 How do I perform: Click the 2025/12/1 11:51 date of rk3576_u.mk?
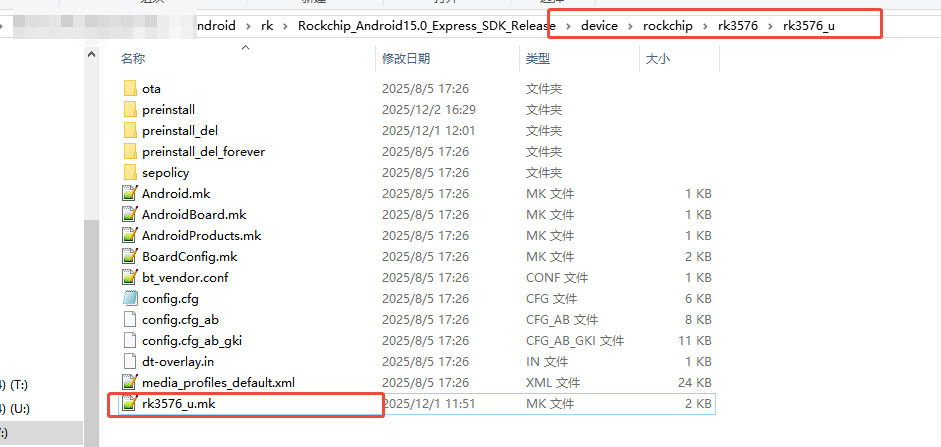[x=428, y=404]
